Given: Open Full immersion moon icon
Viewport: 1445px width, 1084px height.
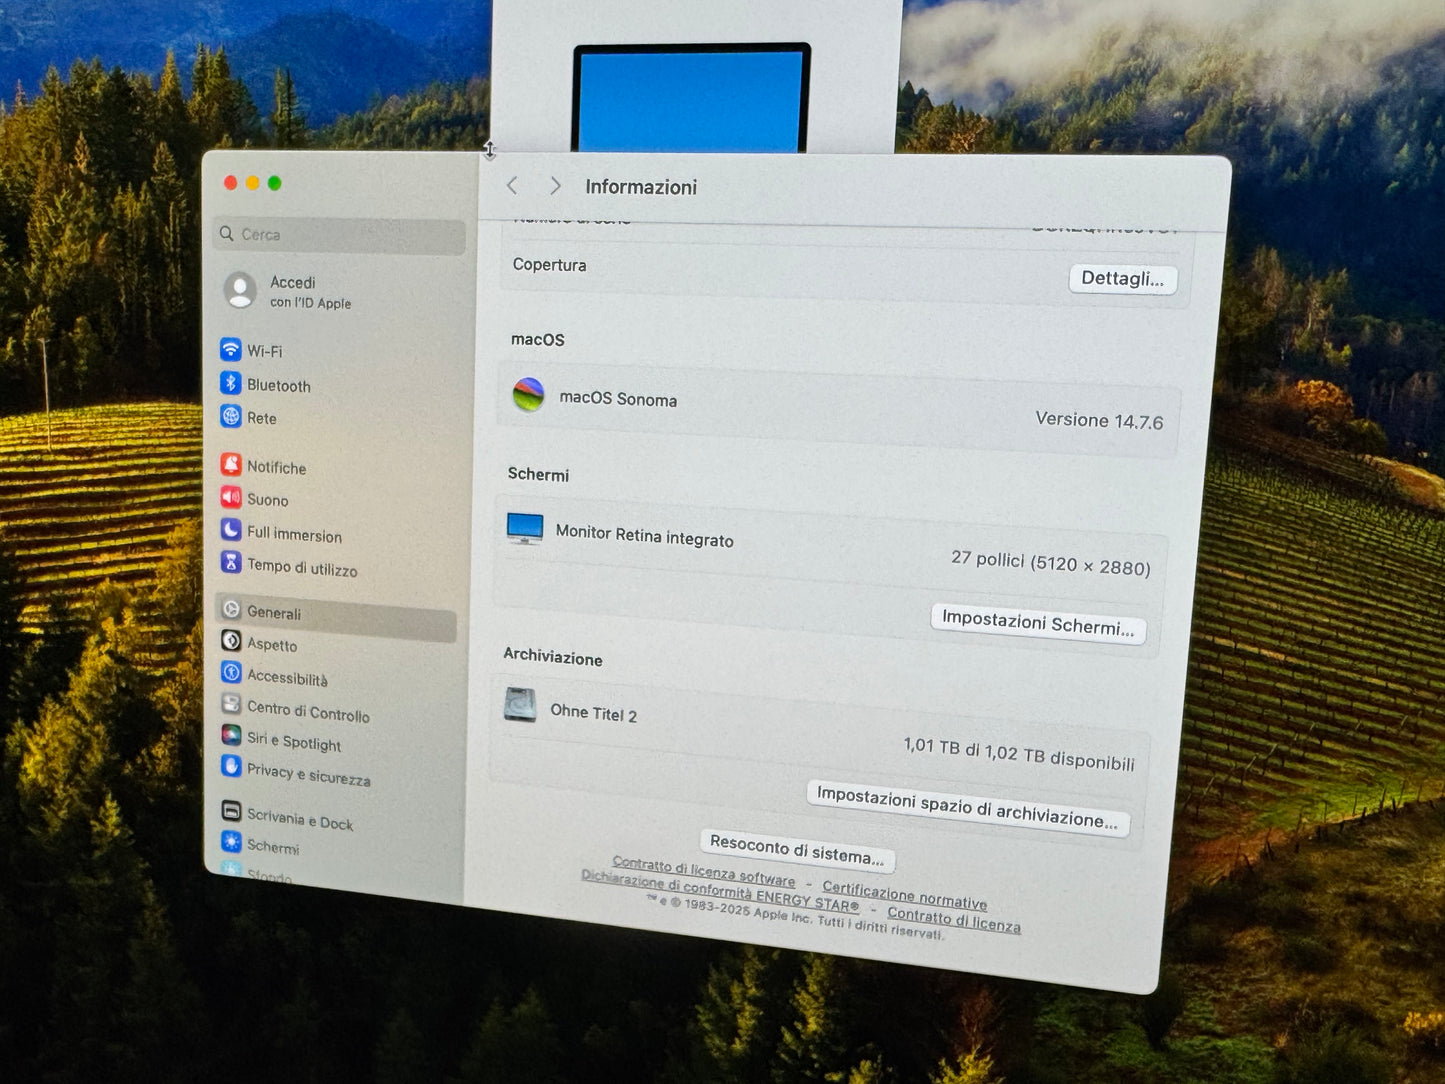Looking at the screenshot, I should click(231, 530).
